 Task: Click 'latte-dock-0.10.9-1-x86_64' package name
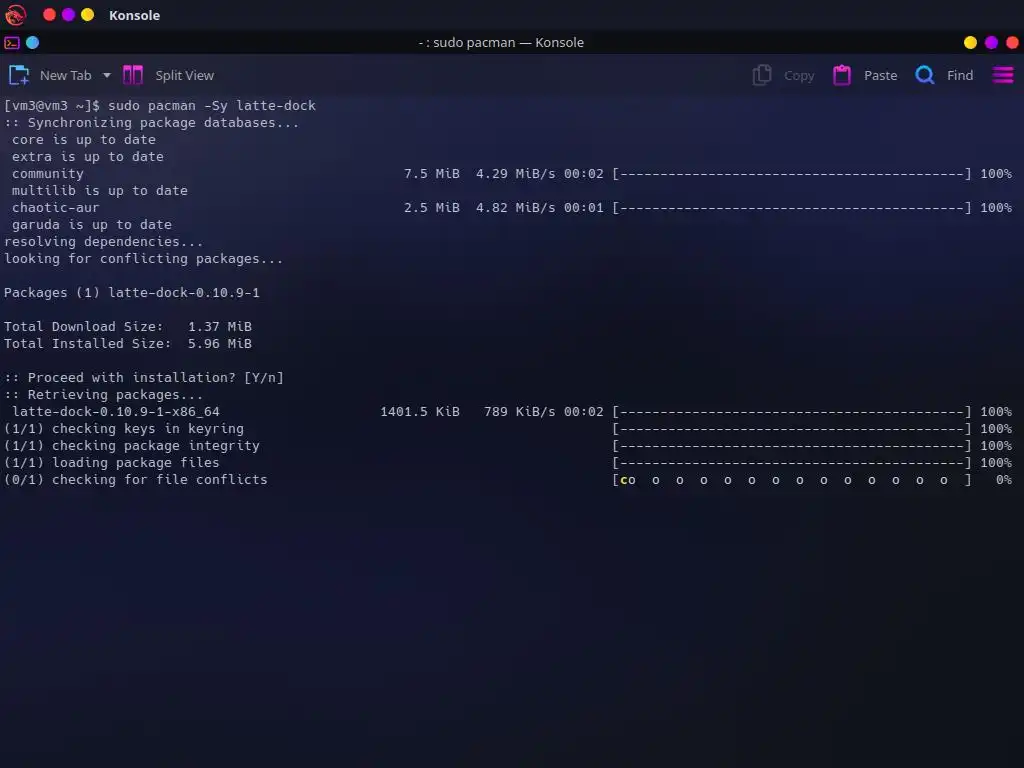point(116,411)
